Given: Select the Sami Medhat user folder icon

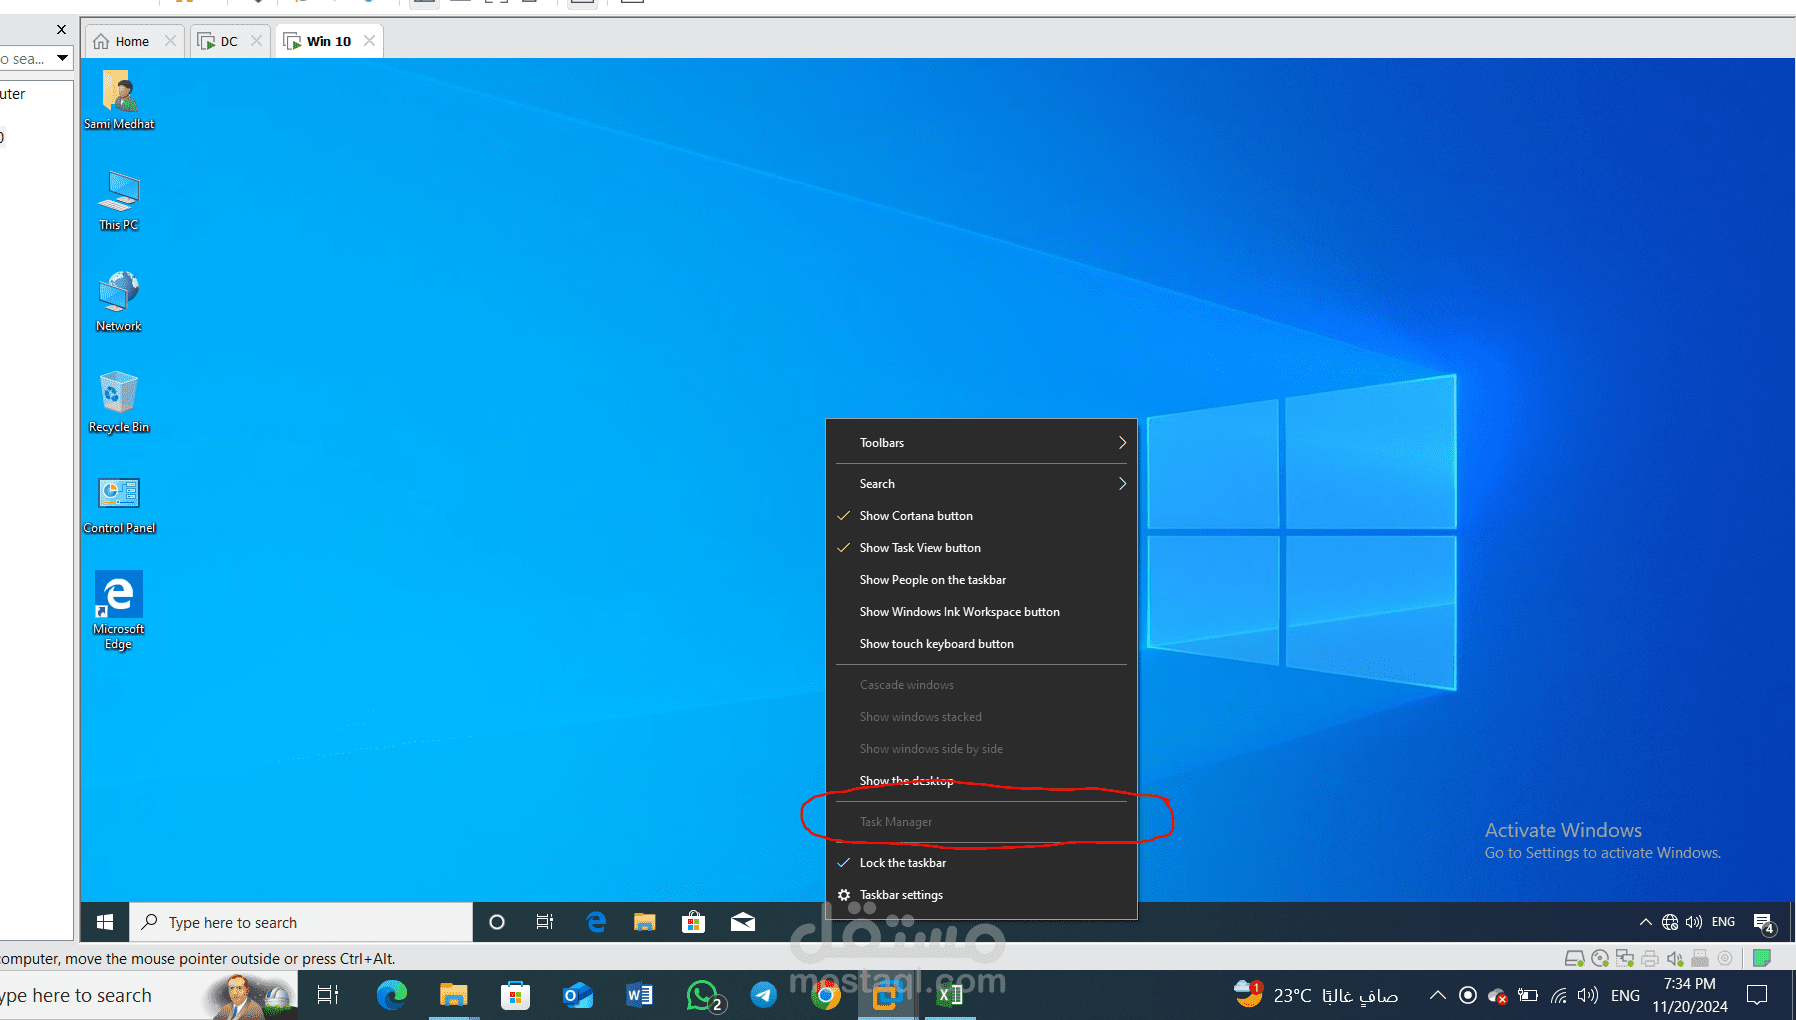Looking at the screenshot, I should coord(119,99).
